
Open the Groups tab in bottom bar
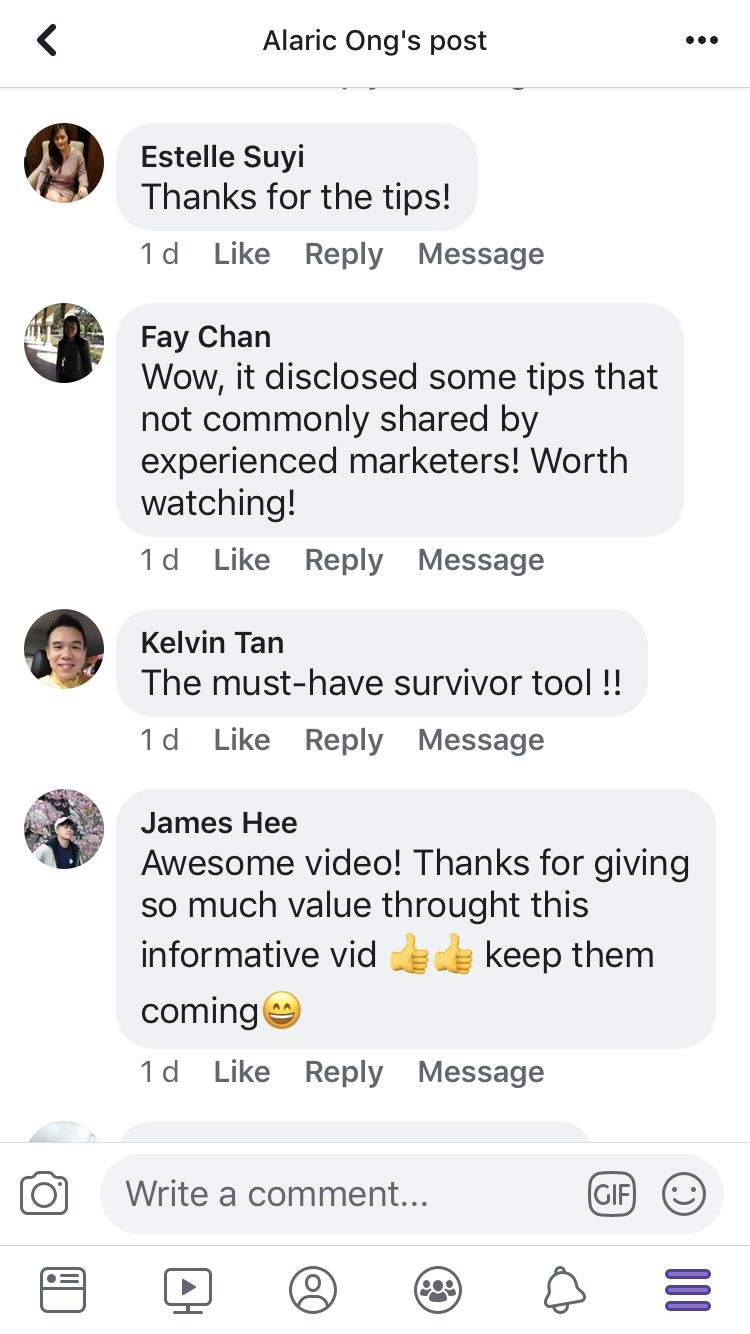438,1290
